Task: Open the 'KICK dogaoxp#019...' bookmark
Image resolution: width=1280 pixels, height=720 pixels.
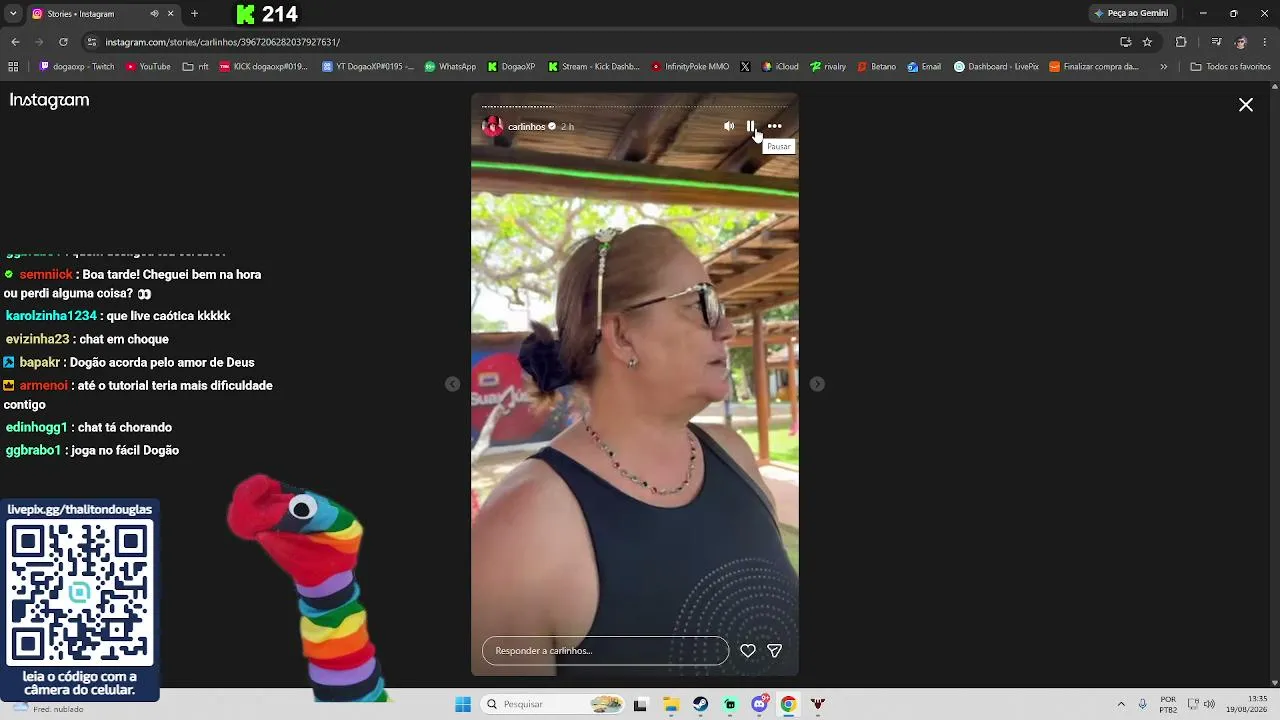Action: click(264, 67)
